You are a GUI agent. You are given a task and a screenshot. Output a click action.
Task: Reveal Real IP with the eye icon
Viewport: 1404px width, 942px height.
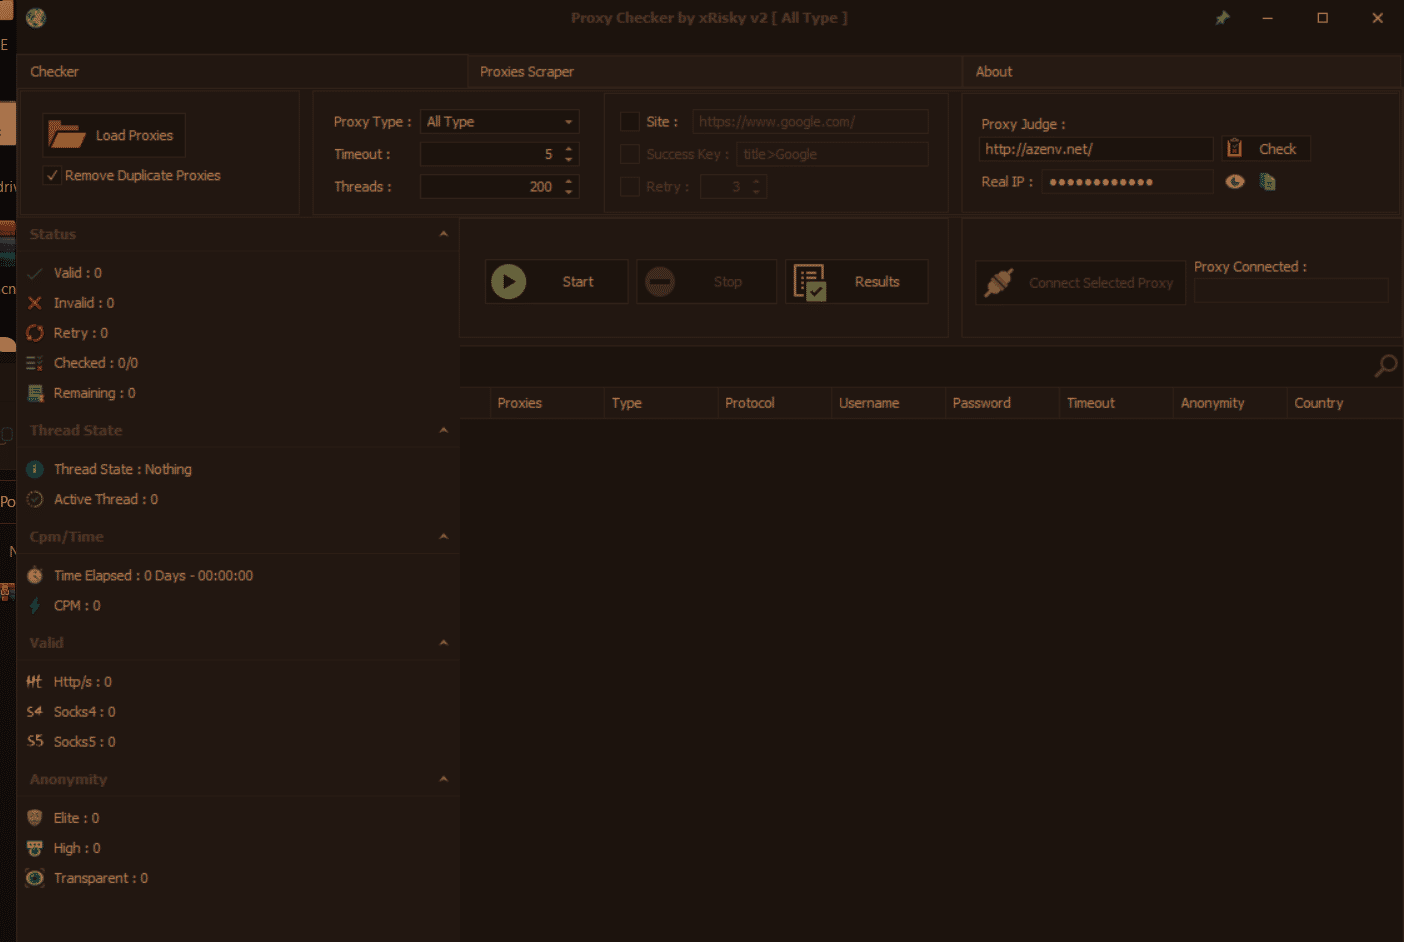(1235, 182)
